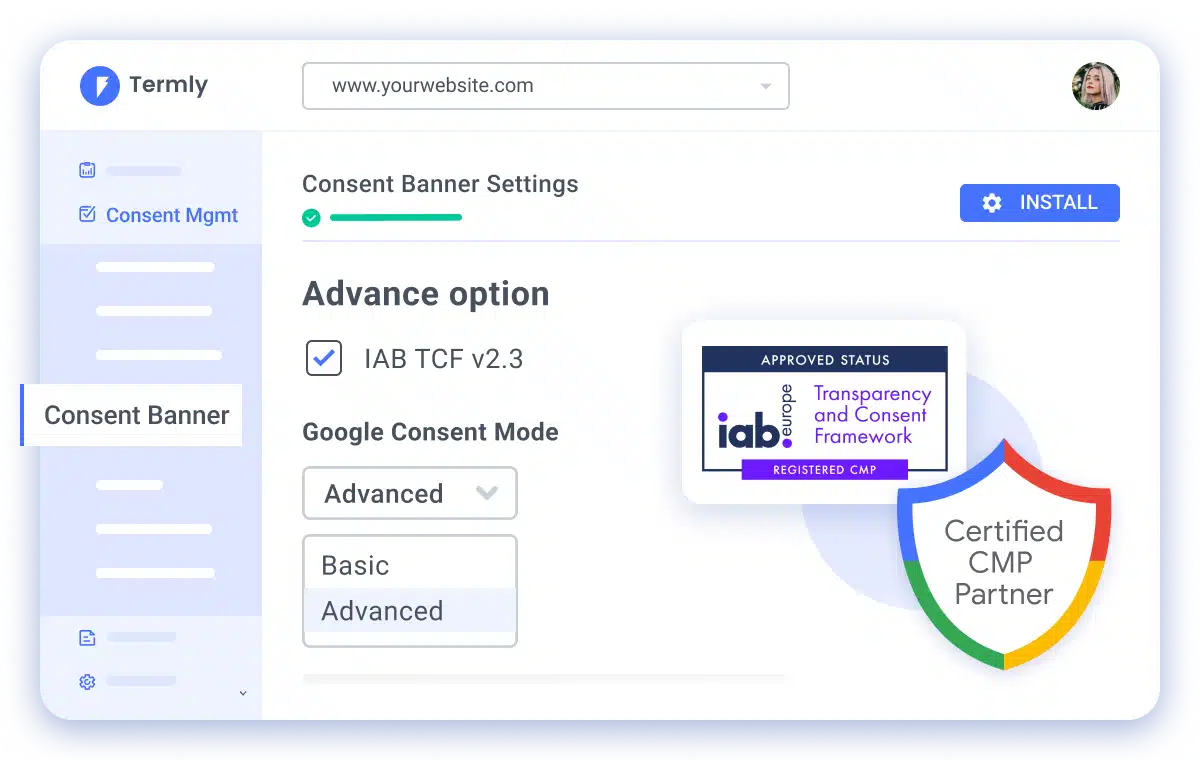Choose Basic from the consent mode list
Screen dimensions: 1200x760
coord(410,565)
